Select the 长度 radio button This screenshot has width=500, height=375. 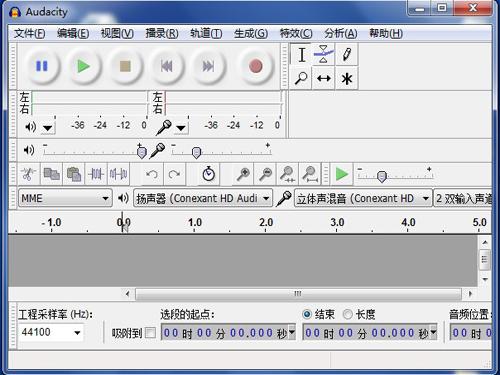tap(347, 314)
